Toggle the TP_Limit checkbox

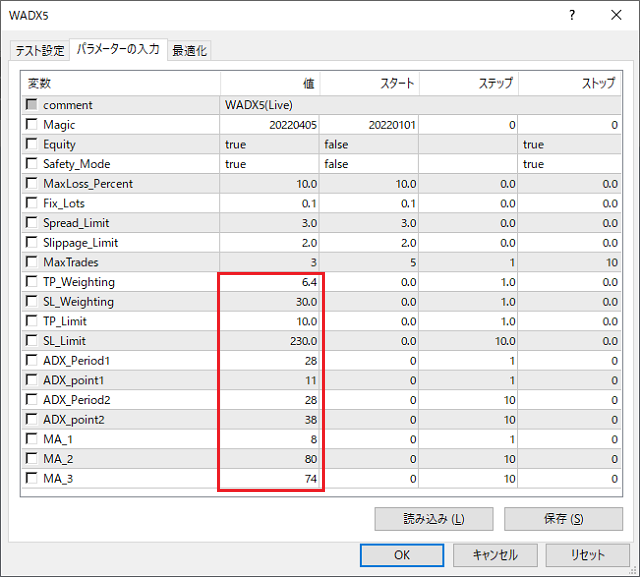click(x=31, y=321)
